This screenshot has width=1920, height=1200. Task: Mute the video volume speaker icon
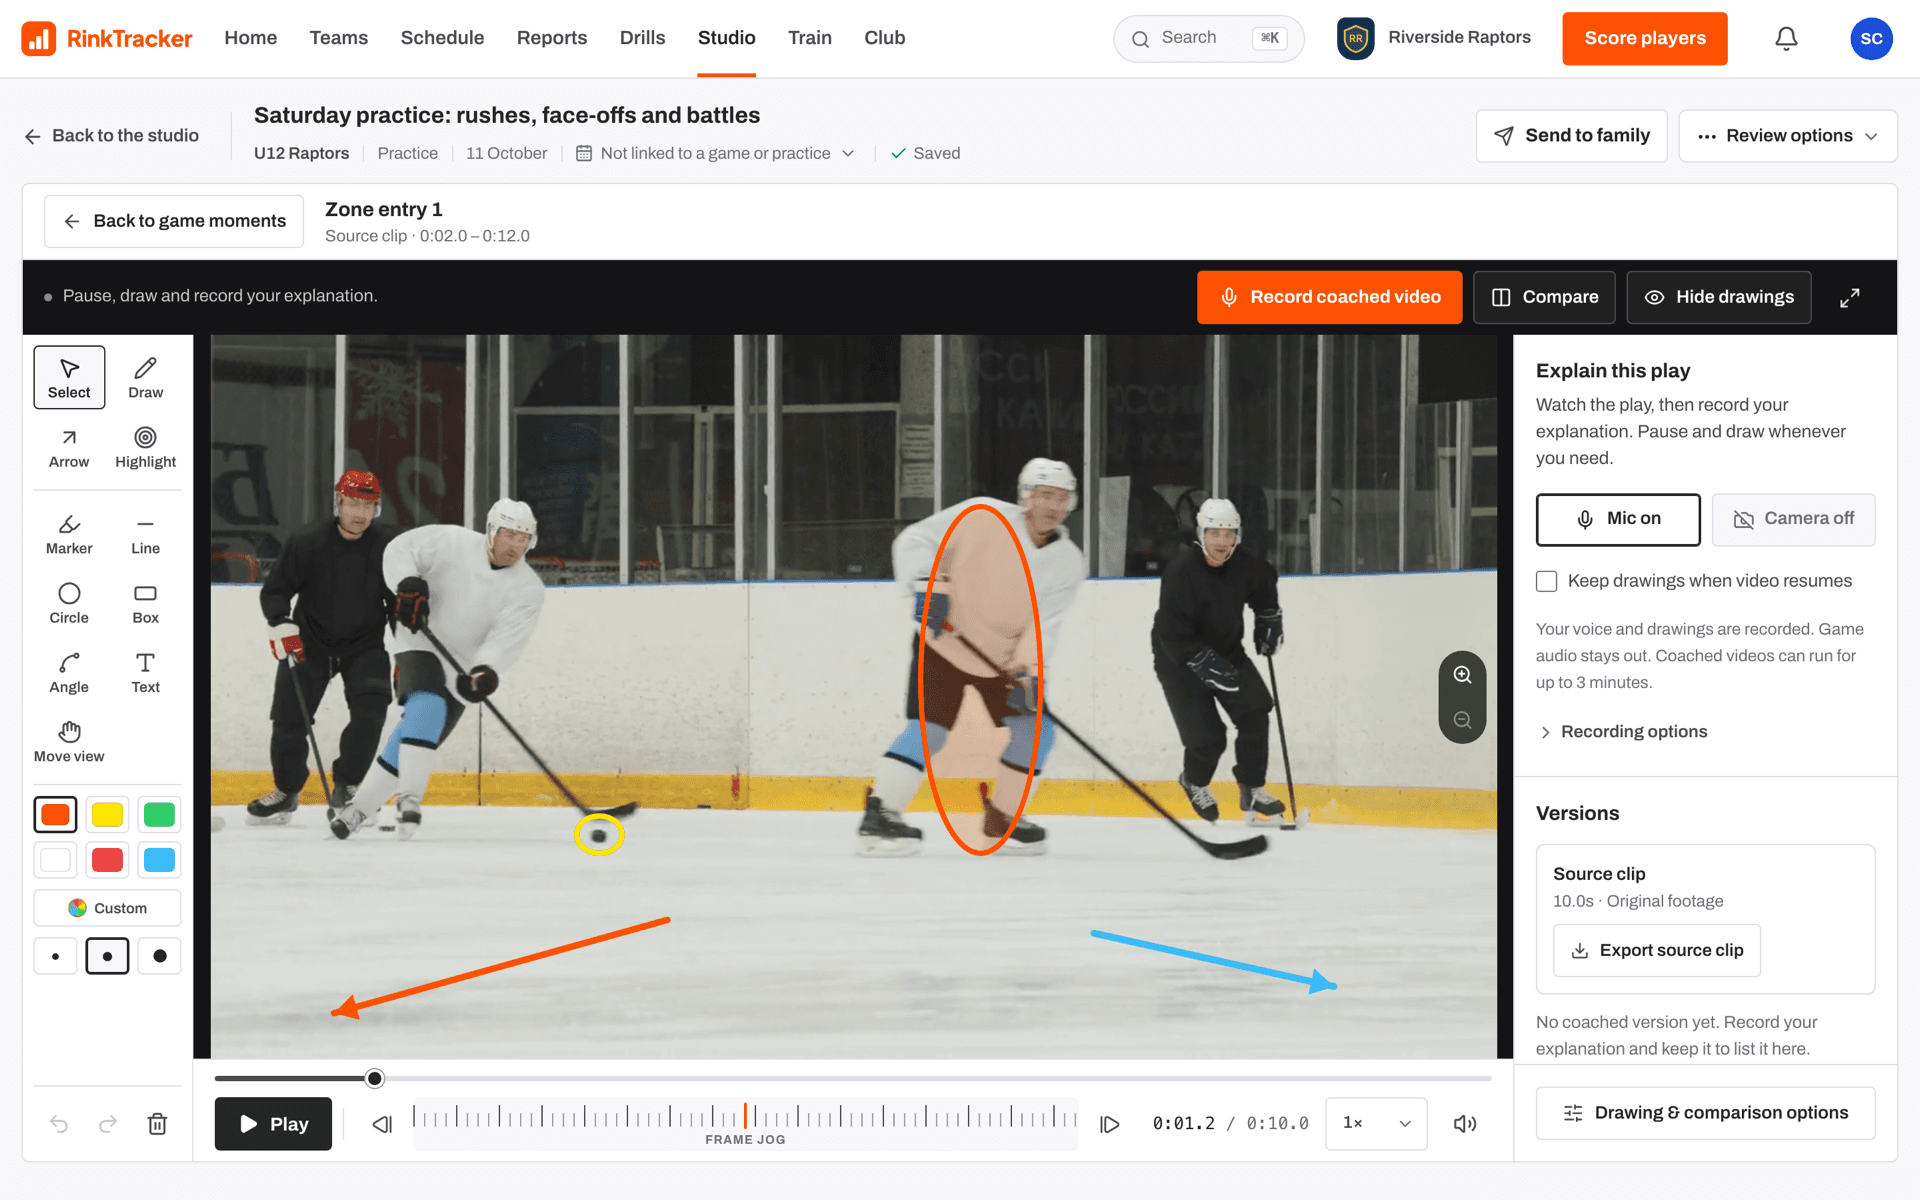pos(1465,1124)
